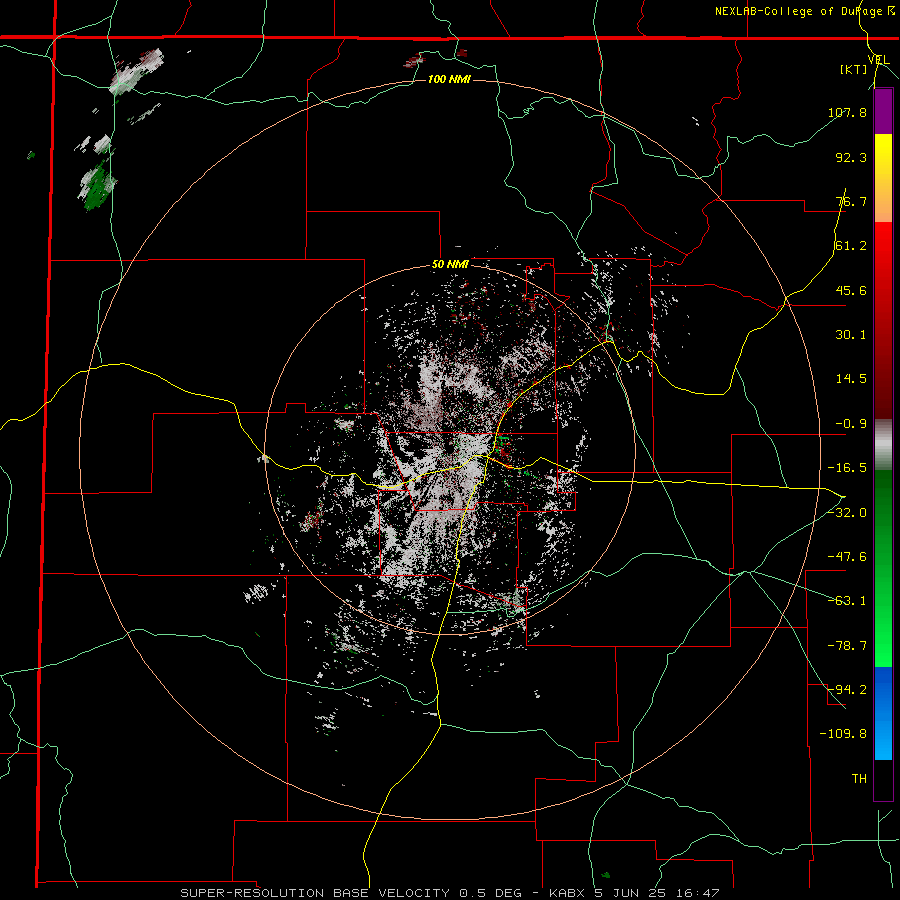The image size is (900, 900).
Task: Click the 50 NMI range ring label
Action: coord(450,265)
